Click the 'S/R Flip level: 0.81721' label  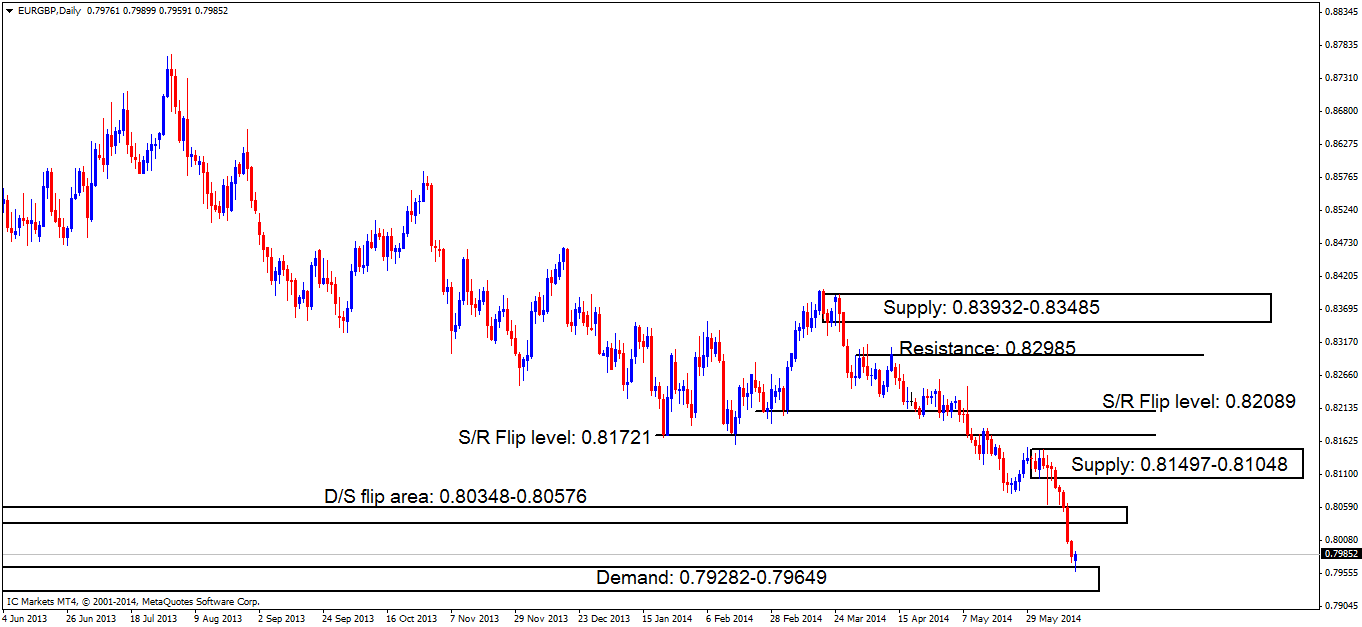555,437
